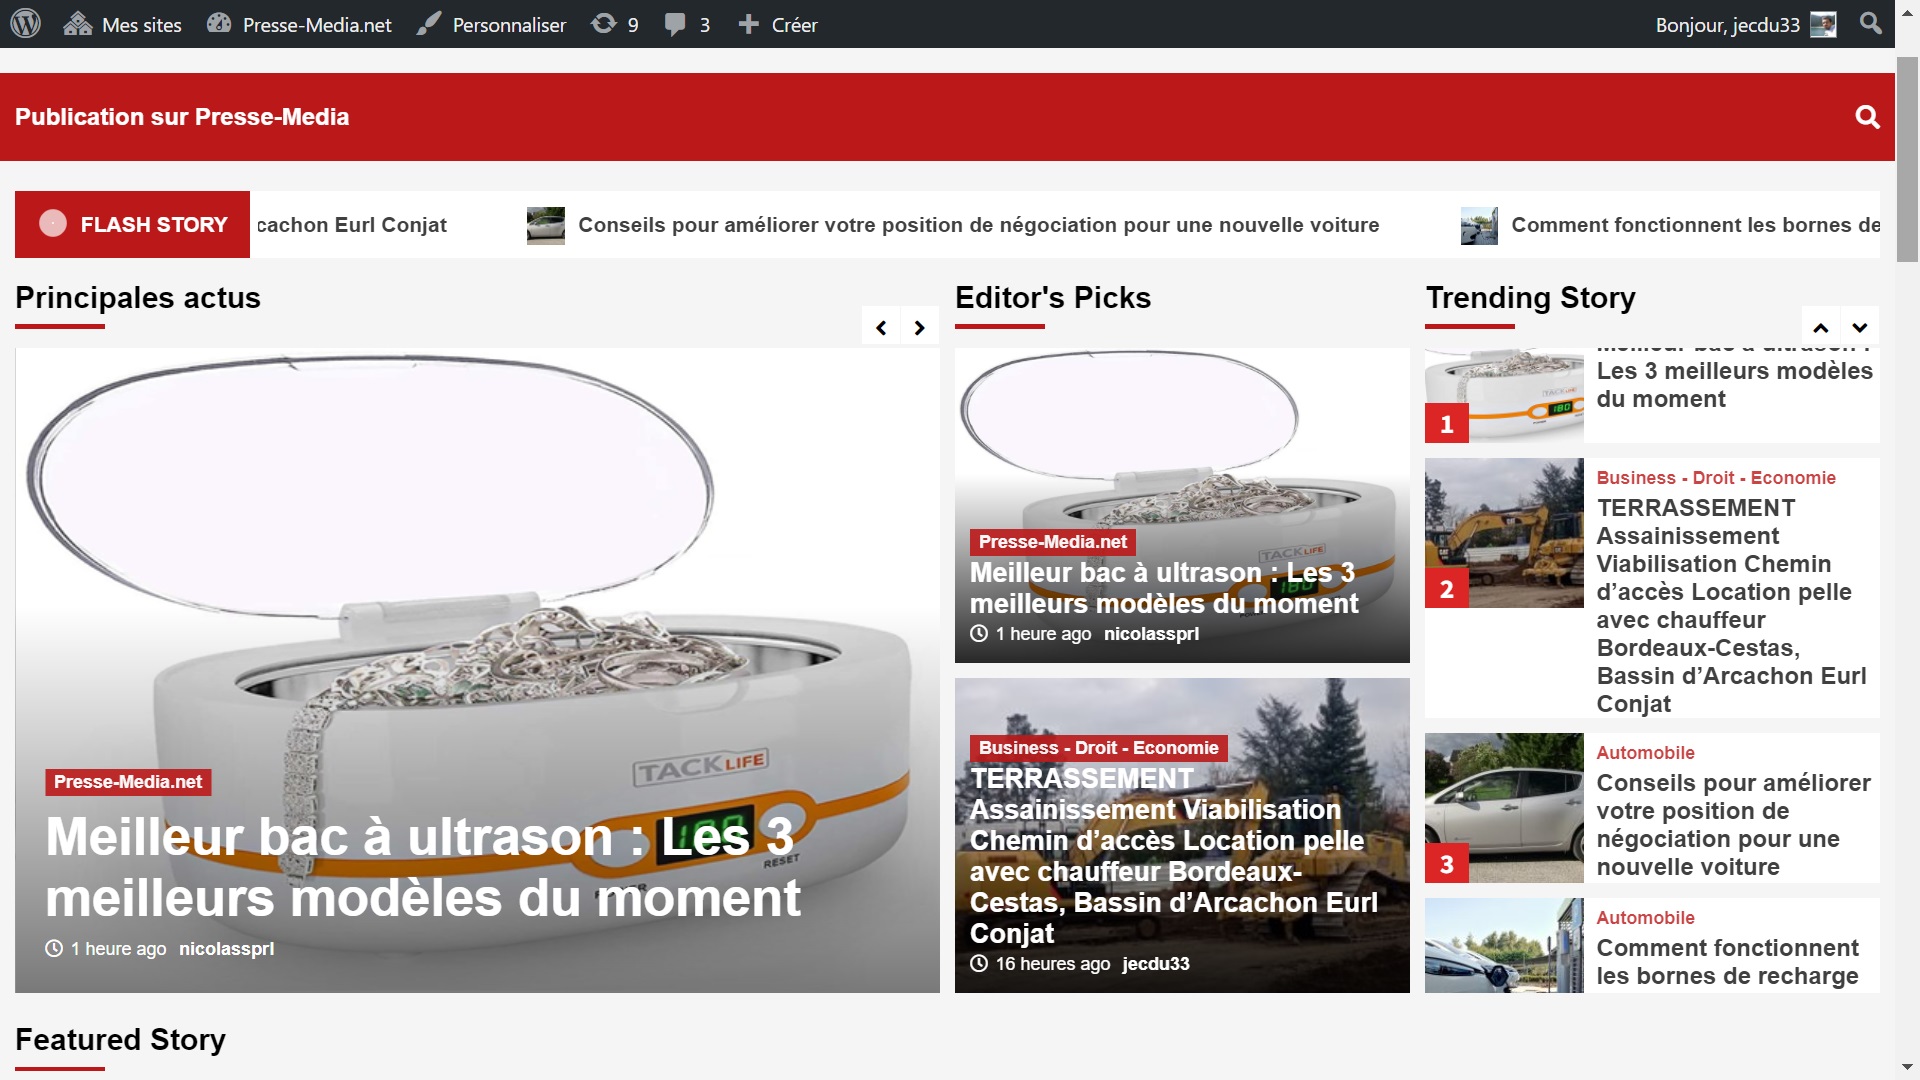Image resolution: width=1920 pixels, height=1080 pixels.
Task: Click the page vertical scrollbar thumb
Action: (1908, 160)
